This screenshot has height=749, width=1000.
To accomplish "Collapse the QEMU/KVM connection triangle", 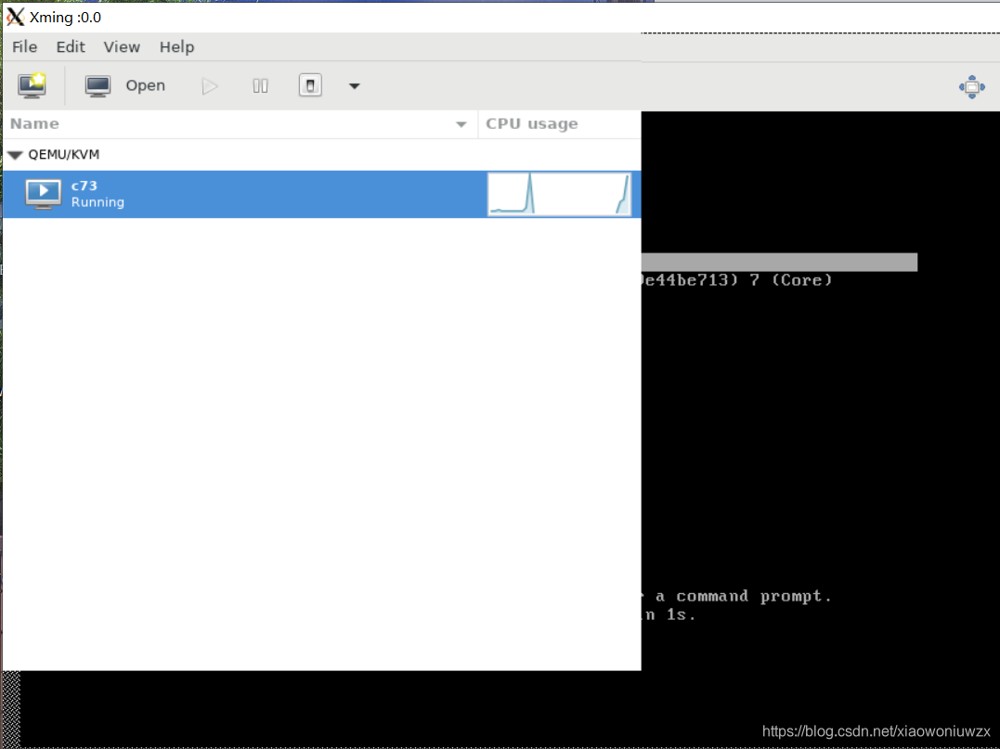I will coord(15,155).
